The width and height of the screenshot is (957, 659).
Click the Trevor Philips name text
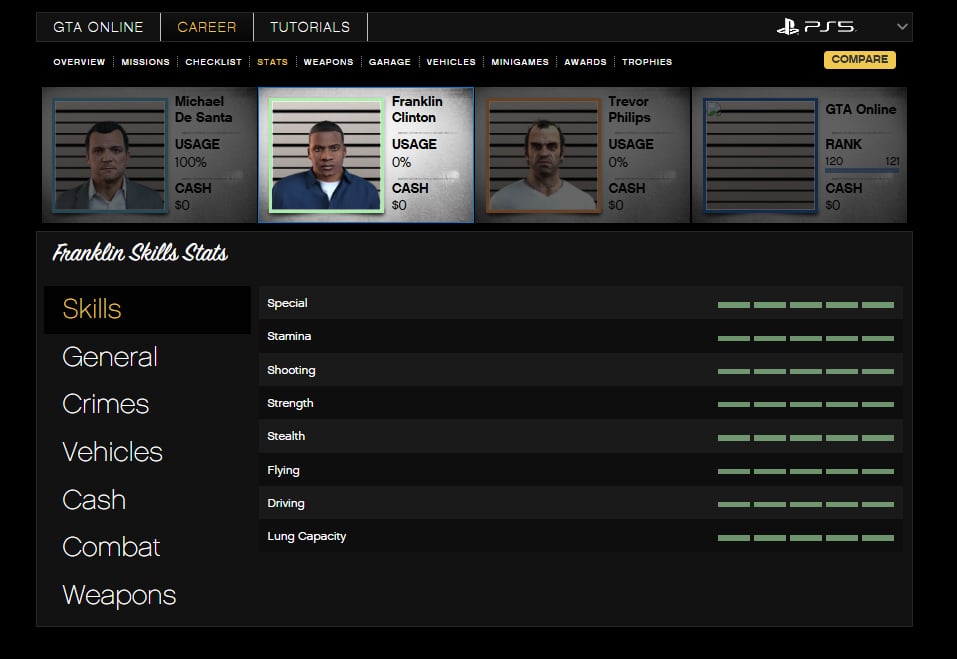[x=629, y=109]
